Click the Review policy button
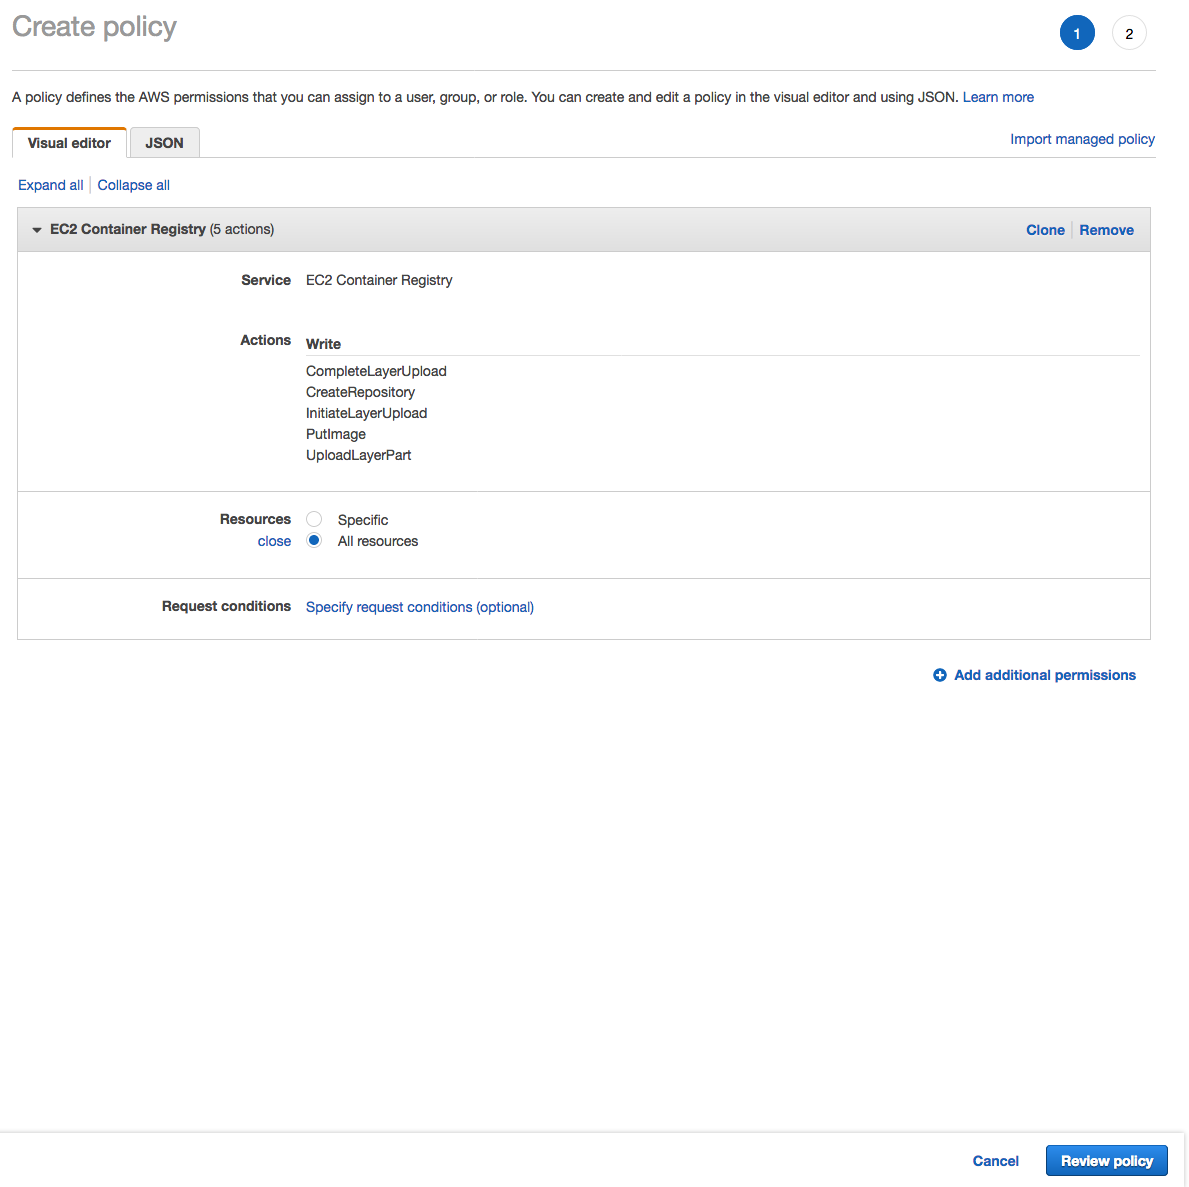 [1106, 1160]
